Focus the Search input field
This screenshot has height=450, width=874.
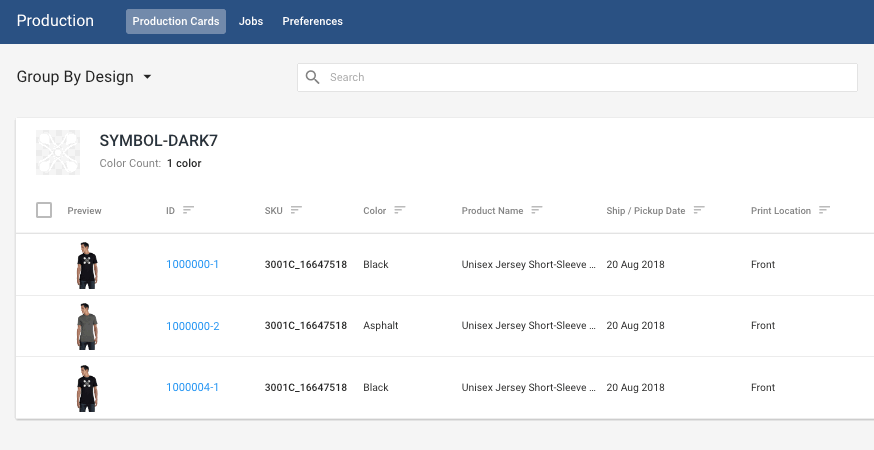pos(577,77)
